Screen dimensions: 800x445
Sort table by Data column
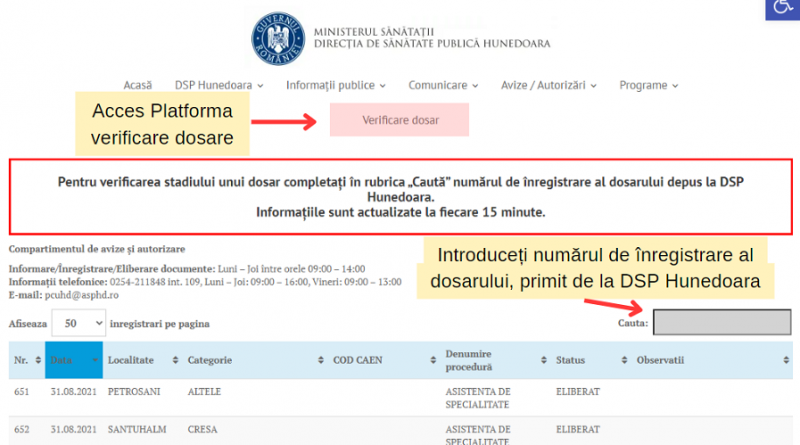pyautogui.click(x=94, y=360)
